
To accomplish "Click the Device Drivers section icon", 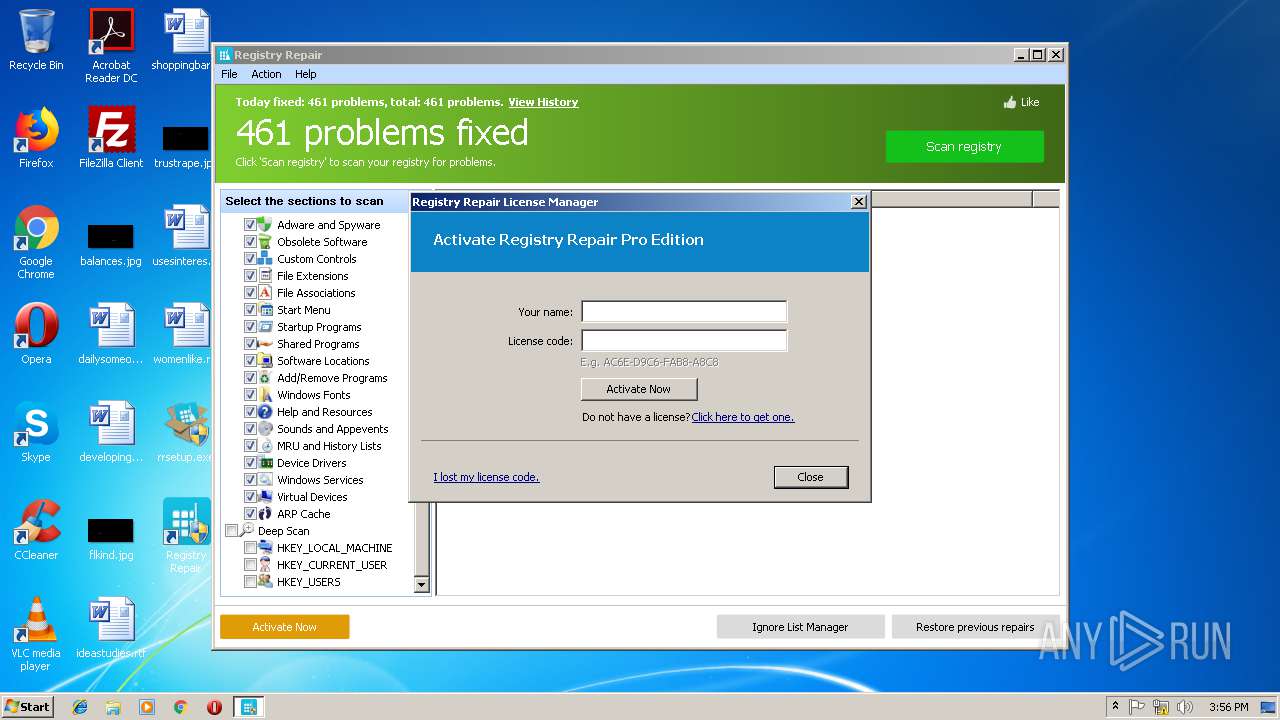I will click(265, 463).
